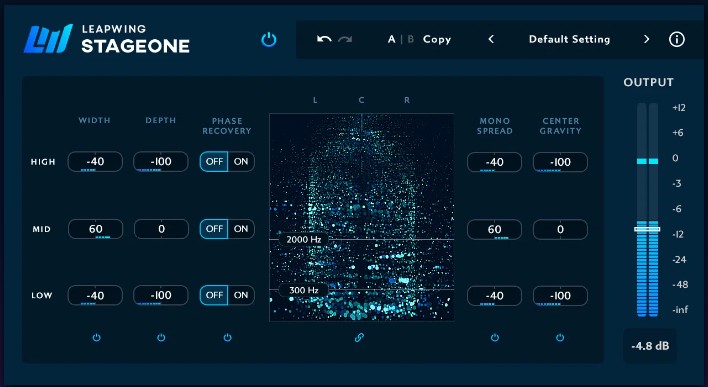Toggle the main plugin power bypass icon
The height and width of the screenshot is (387, 708).
[269, 40]
